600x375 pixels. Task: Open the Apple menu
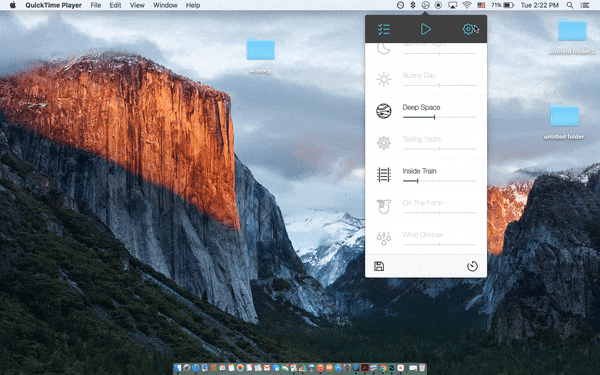[x=13, y=5]
